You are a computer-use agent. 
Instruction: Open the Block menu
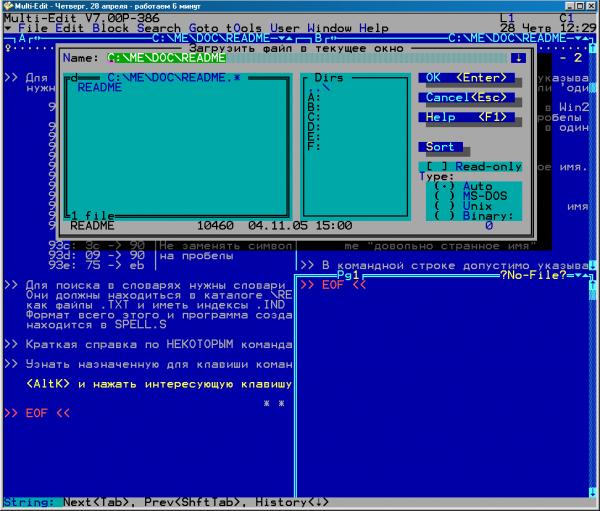coord(112,28)
